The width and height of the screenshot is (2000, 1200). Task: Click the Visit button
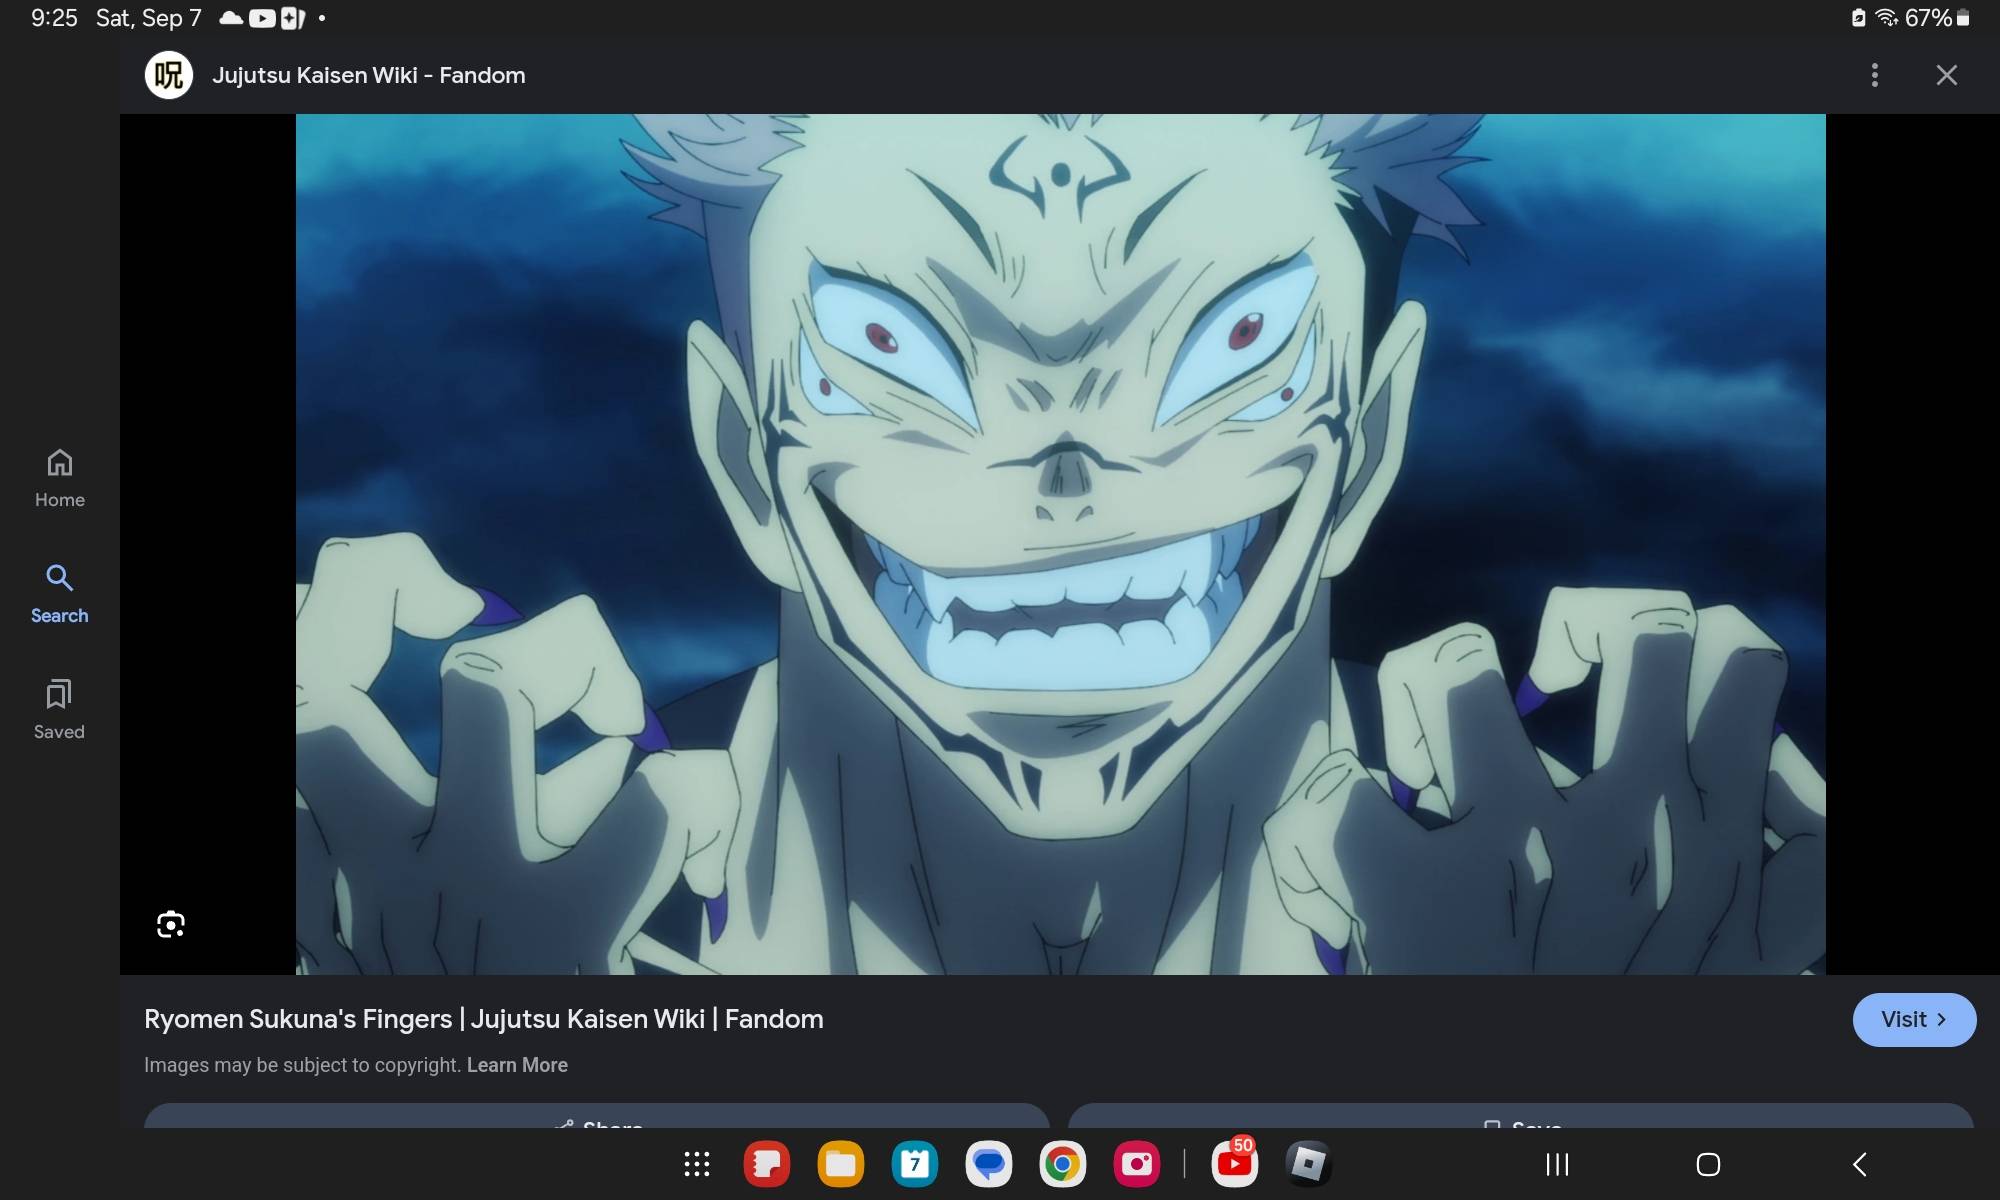coord(1914,1019)
